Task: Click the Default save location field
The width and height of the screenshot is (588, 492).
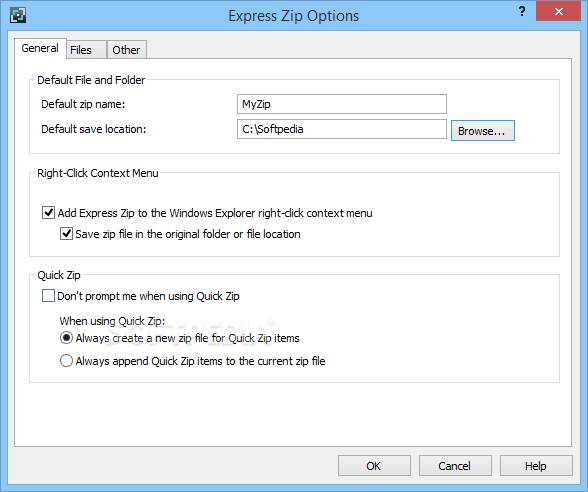Action: 342,129
